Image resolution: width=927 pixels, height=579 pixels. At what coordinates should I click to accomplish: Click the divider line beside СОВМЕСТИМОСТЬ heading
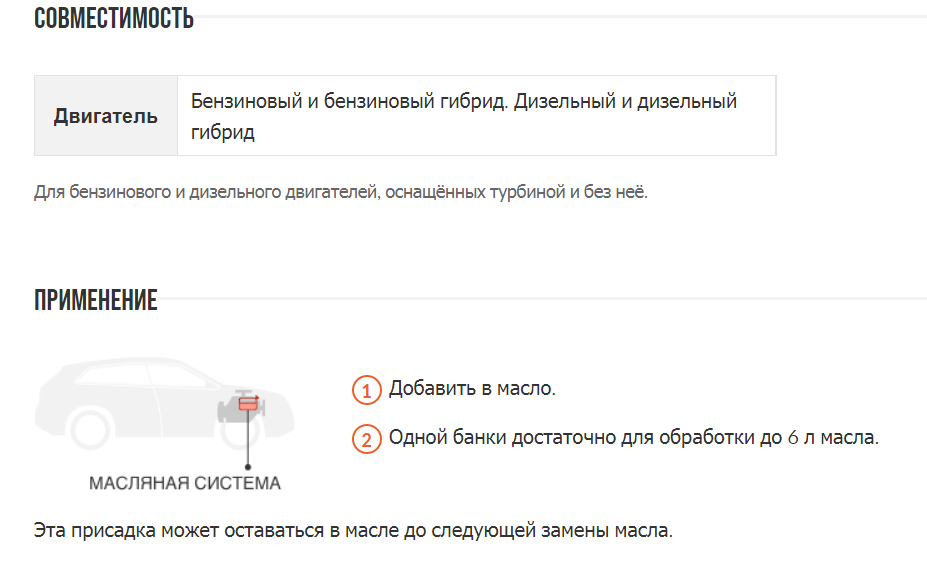[560, 17]
